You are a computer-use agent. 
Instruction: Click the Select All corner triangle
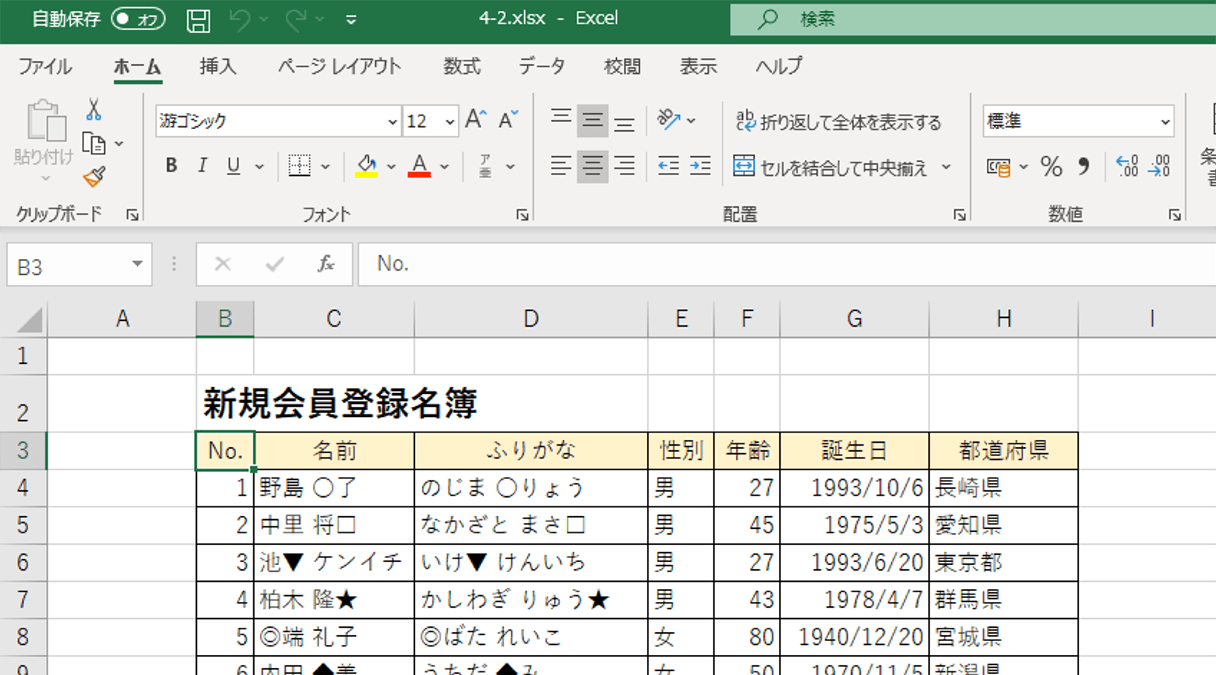(30, 320)
